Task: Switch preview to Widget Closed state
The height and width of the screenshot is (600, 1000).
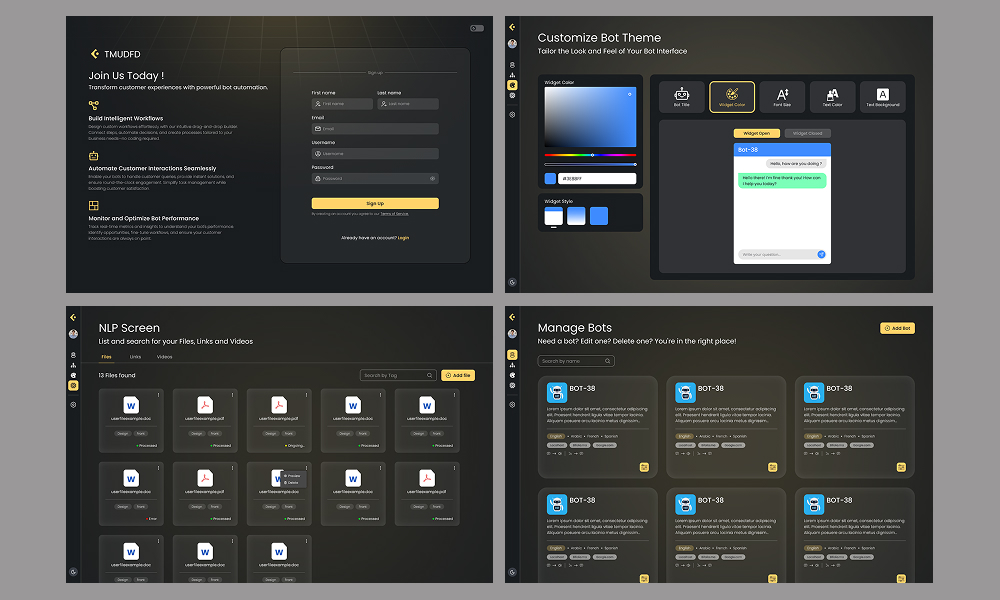Action: [807, 133]
